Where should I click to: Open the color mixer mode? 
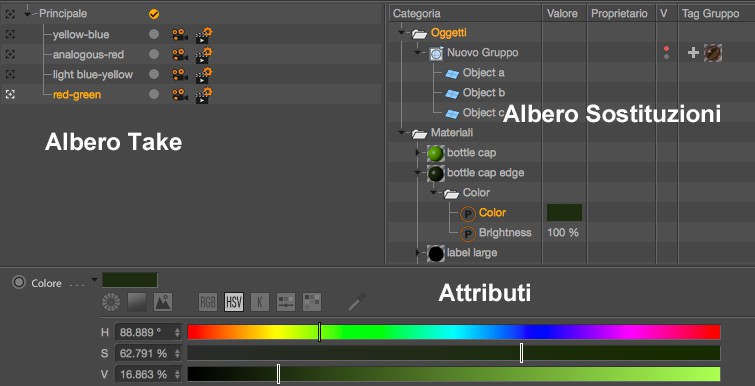[286, 302]
